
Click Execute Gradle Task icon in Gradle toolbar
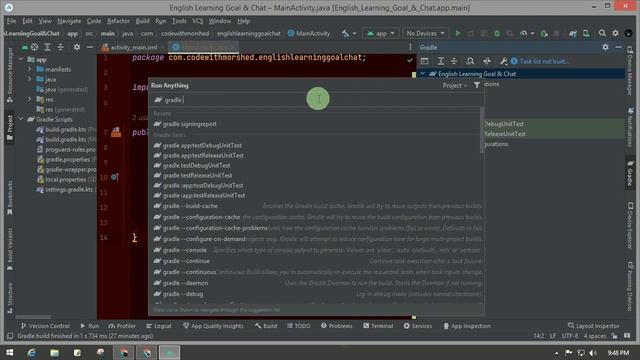coord(424,61)
